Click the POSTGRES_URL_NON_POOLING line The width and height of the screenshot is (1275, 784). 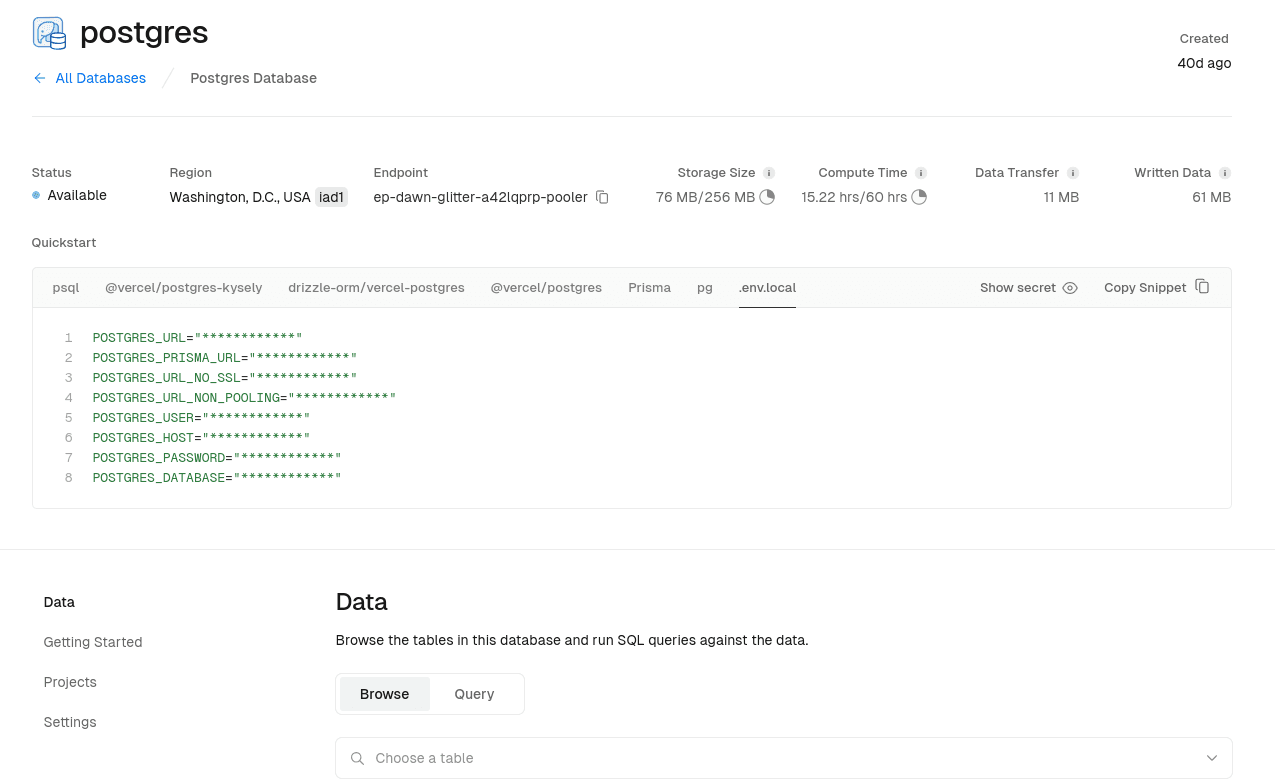pos(244,398)
